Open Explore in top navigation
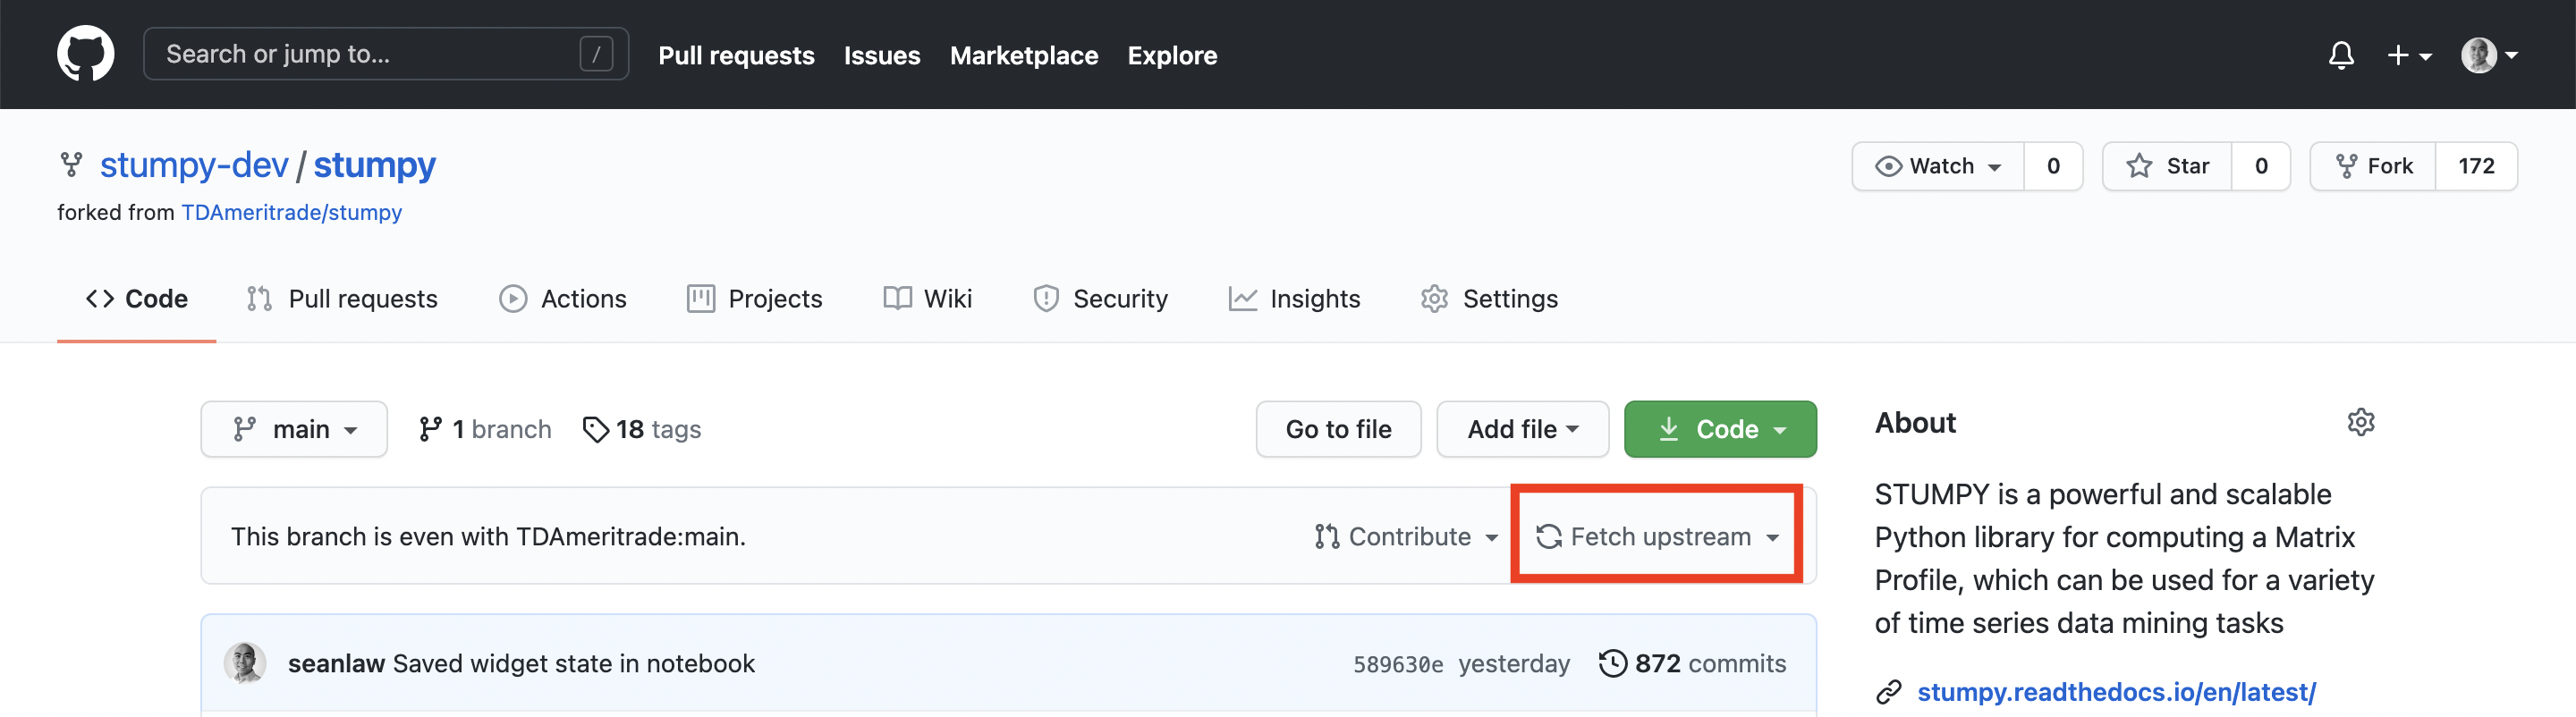Viewport: 2576px width, 717px height. pos(1172,55)
